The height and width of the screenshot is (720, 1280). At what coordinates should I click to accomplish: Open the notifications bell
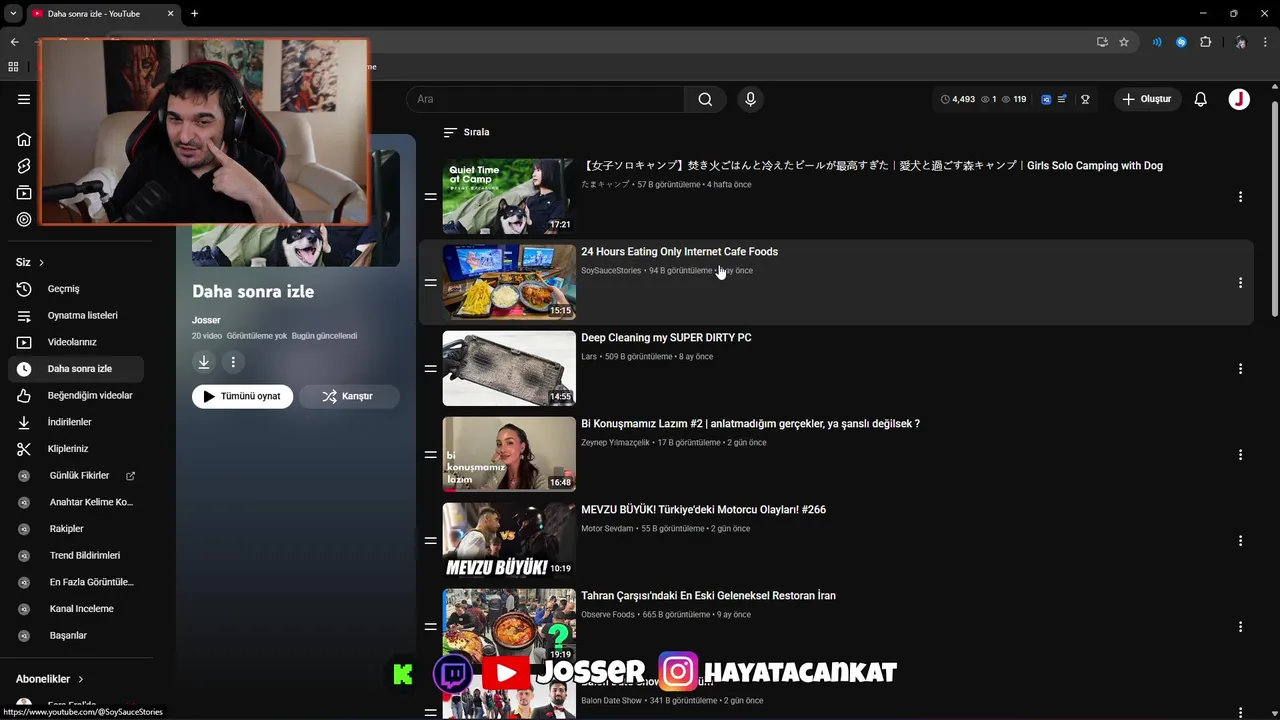(1200, 99)
